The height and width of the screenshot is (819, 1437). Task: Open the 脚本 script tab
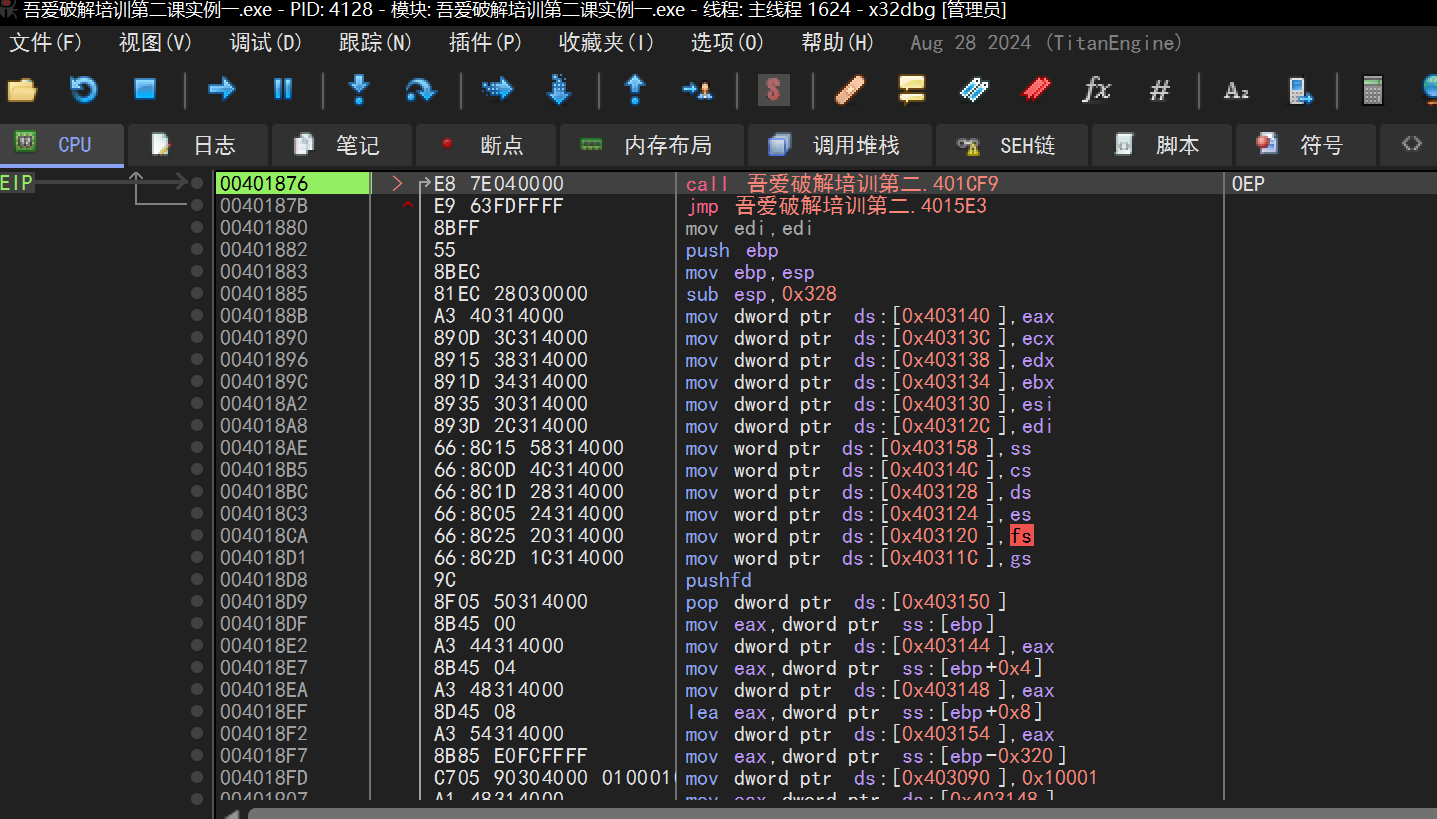coord(1160,145)
